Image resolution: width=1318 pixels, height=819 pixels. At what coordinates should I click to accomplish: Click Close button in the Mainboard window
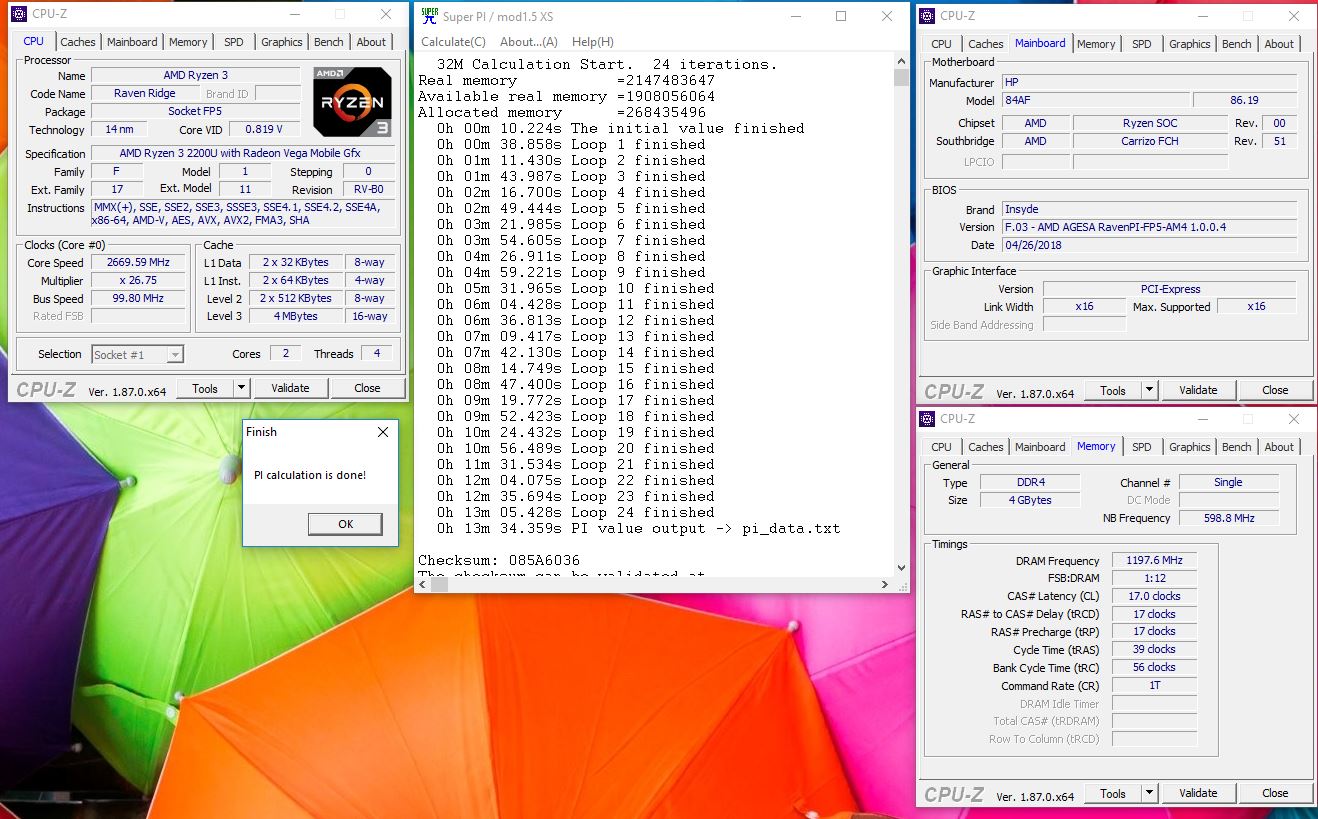[1275, 391]
